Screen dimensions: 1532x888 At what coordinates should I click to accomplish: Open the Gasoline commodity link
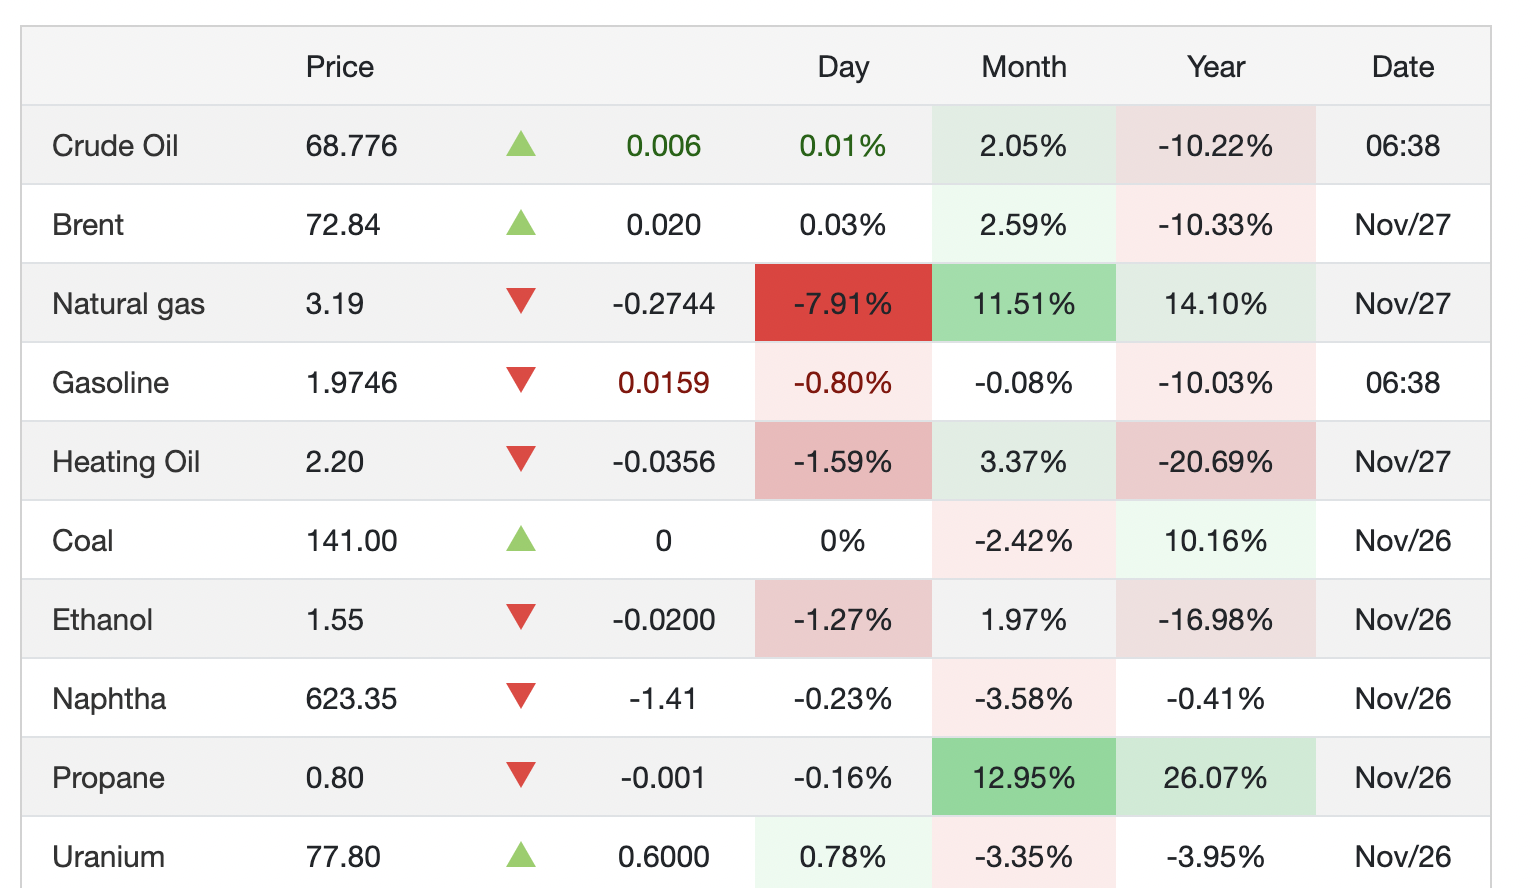110,383
